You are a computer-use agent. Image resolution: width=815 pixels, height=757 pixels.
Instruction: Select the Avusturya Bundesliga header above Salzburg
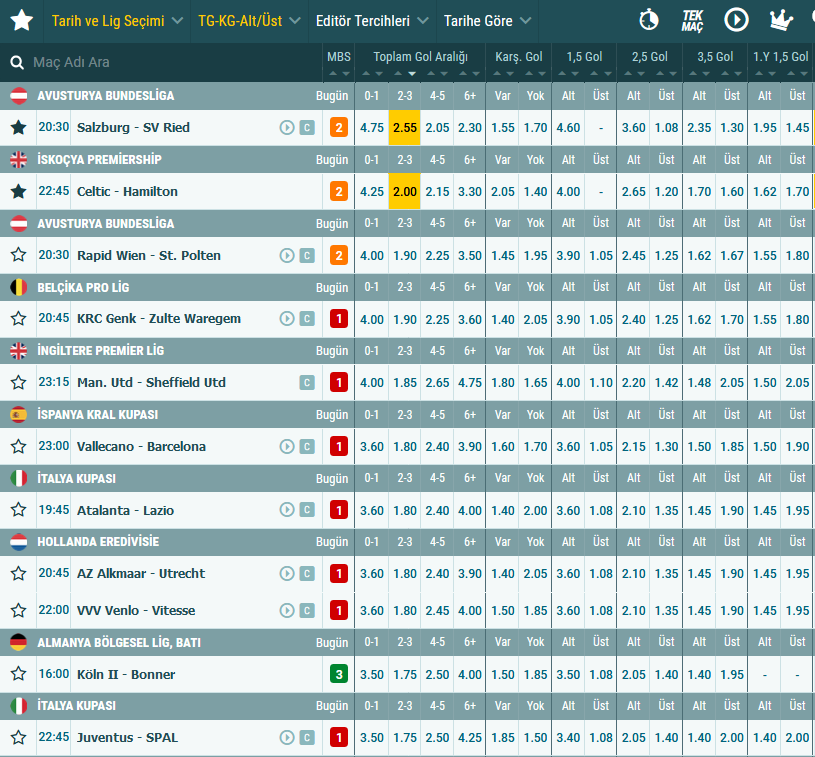pyautogui.click(x=106, y=96)
